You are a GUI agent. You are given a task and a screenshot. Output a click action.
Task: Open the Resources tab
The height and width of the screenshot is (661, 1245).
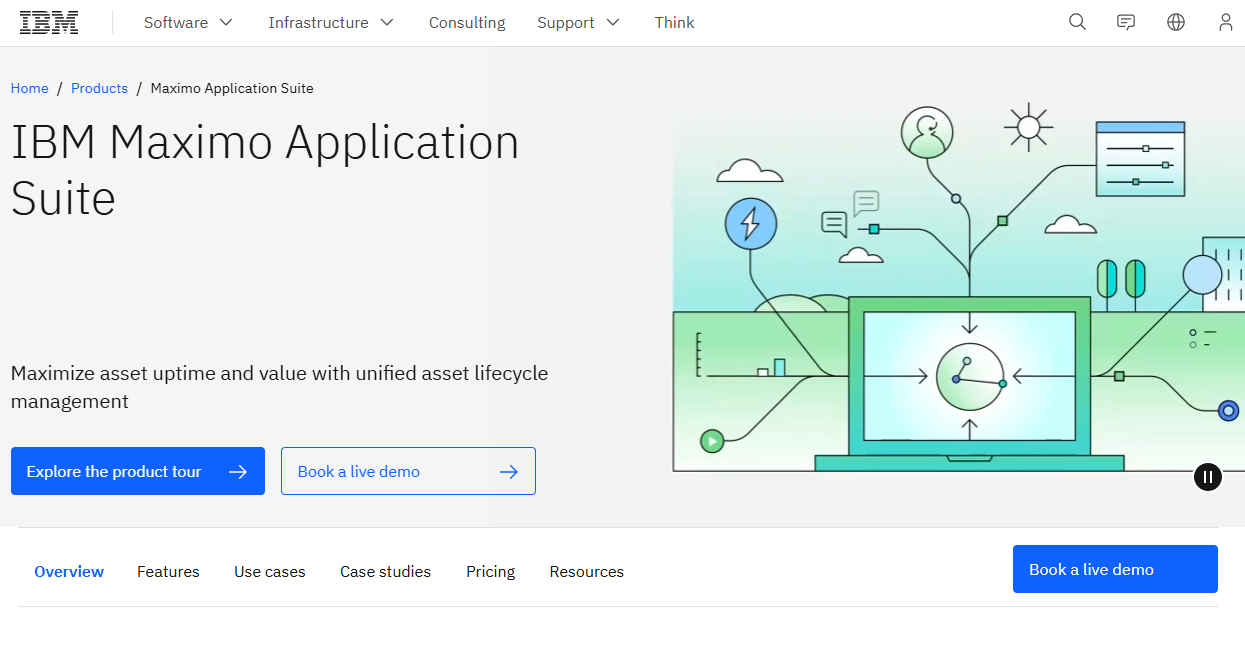[586, 572]
